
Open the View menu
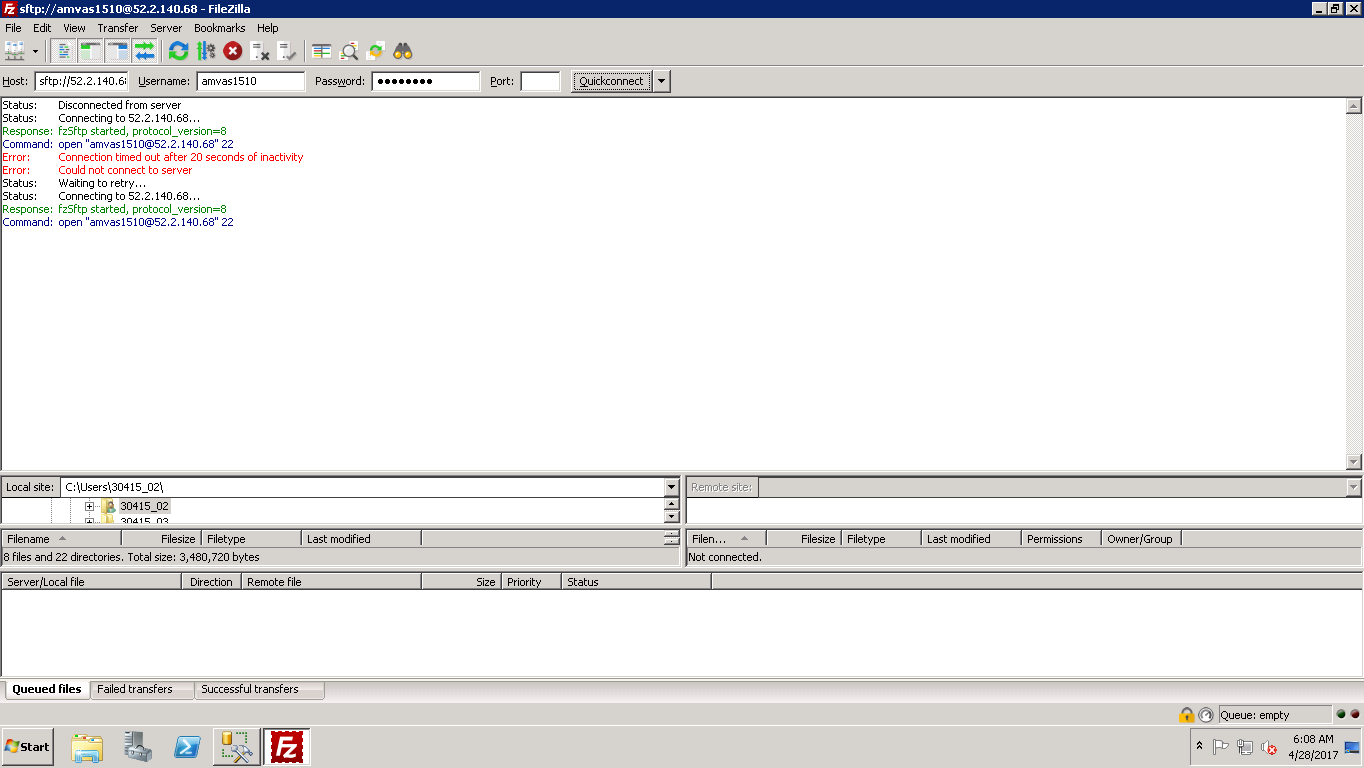74,28
